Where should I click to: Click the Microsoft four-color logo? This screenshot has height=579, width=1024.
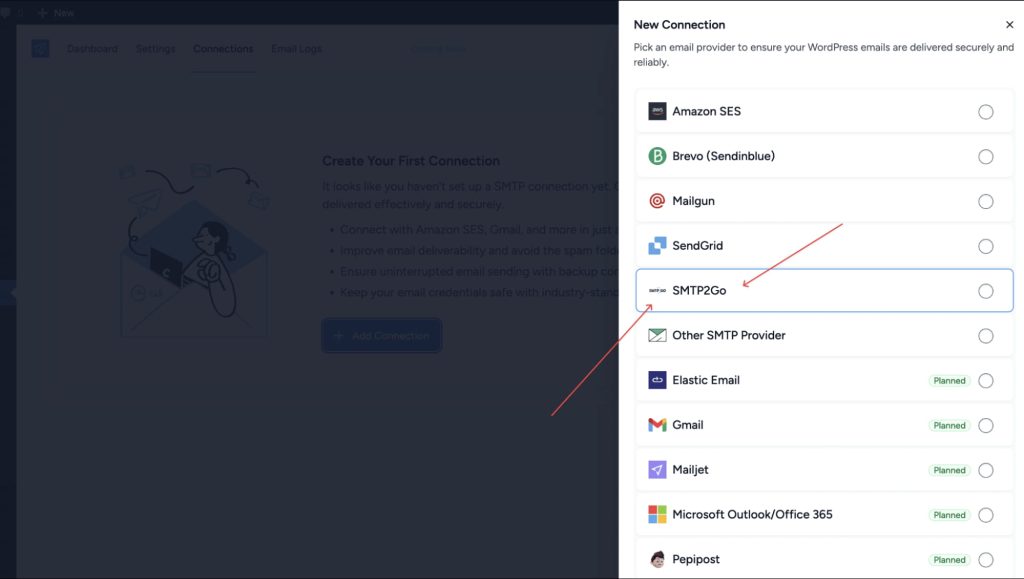(x=657, y=514)
